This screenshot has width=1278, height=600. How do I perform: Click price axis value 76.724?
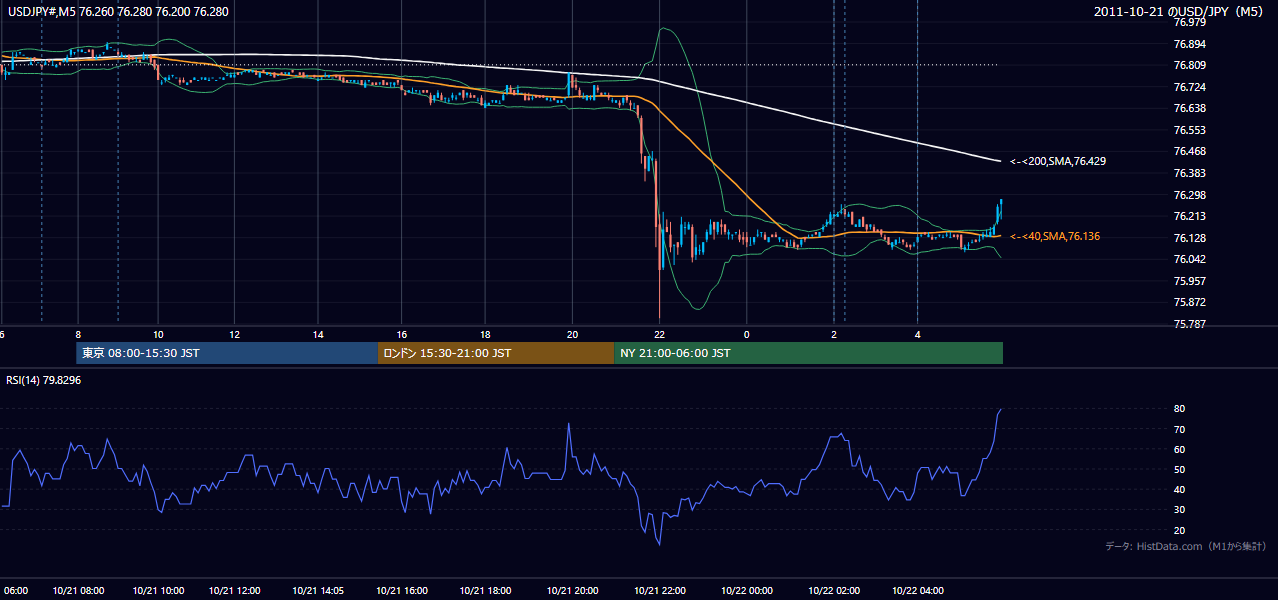(1188, 87)
